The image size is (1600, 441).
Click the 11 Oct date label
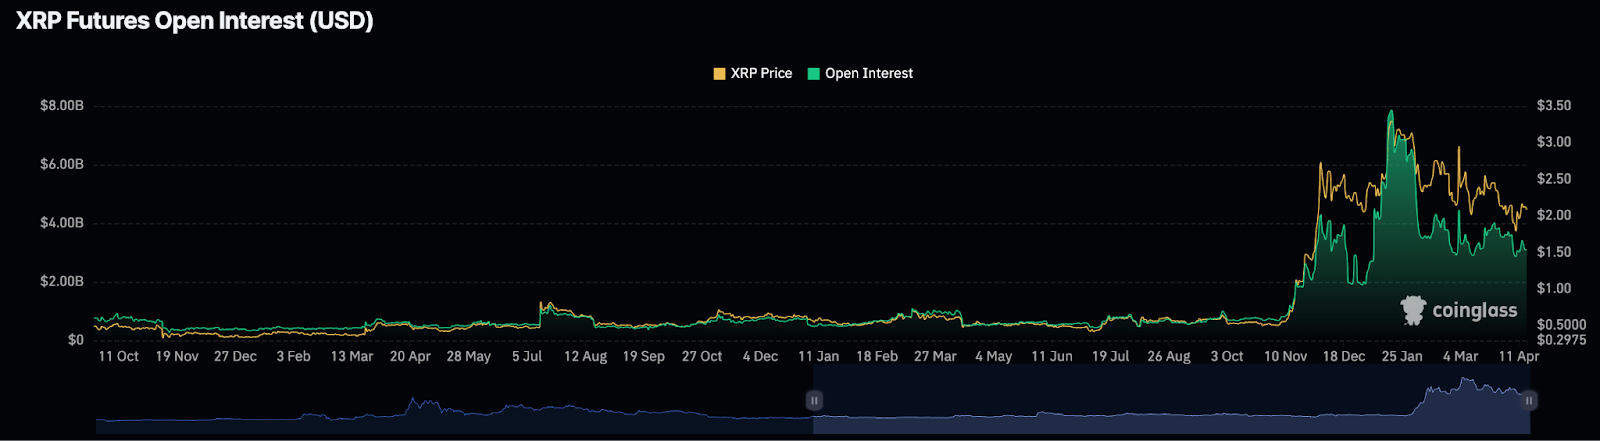[x=119, y=356]
